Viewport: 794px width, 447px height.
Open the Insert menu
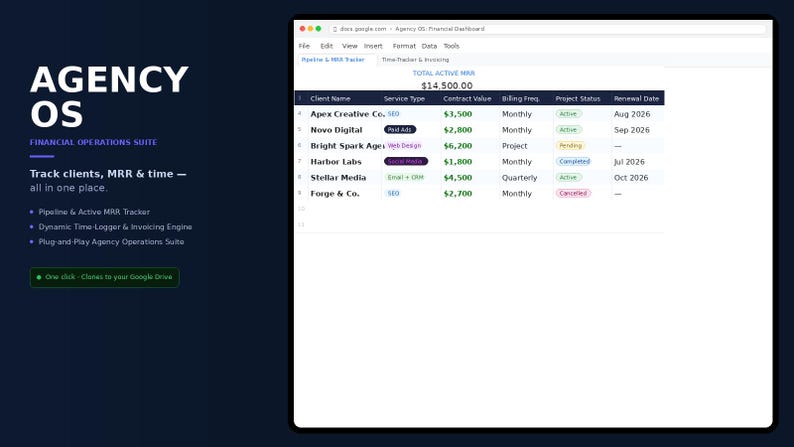point(373,46)
